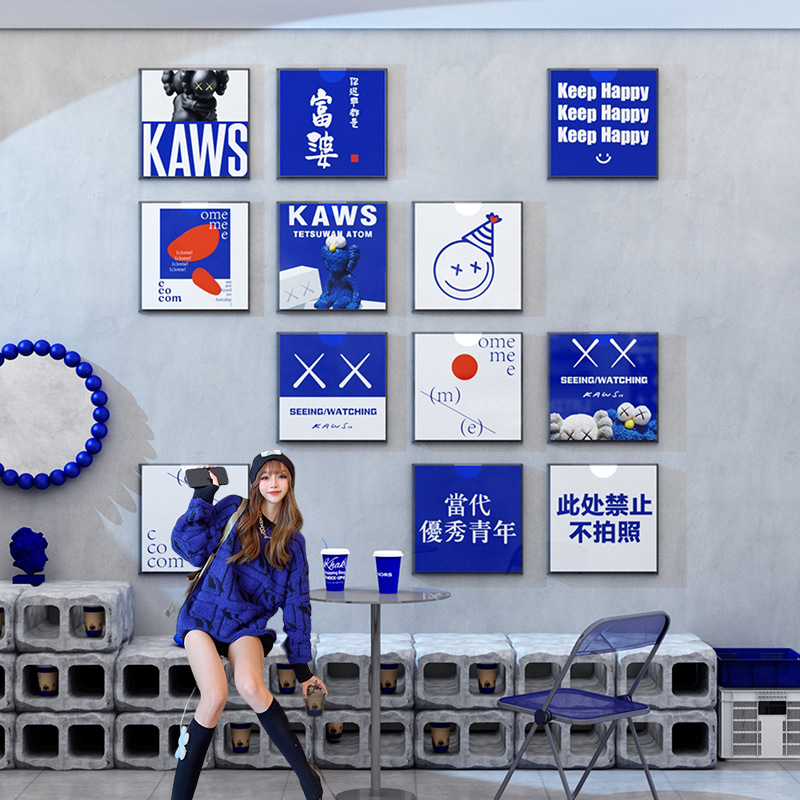This screenshot has width=800, height=800.
Task: Click the small smiley under Keep Happy text
Action: [x=603, y=159]
